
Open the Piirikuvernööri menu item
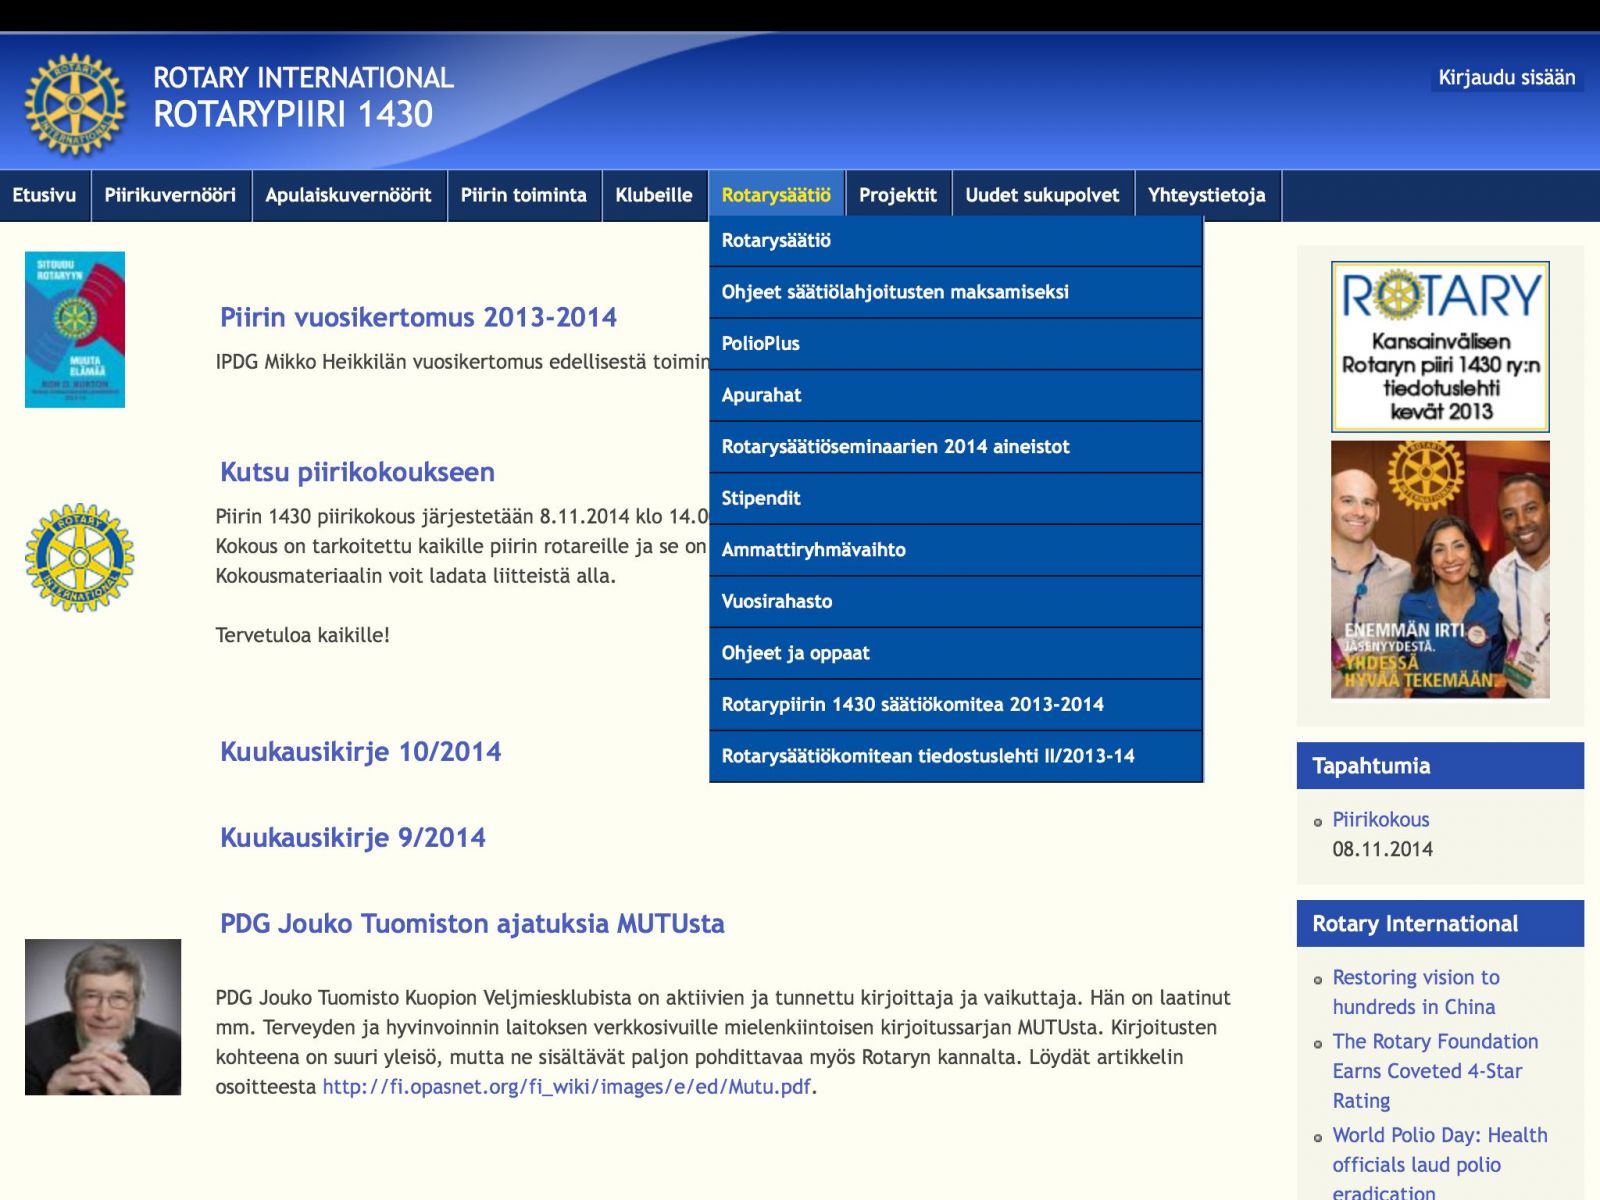[171, 195]
